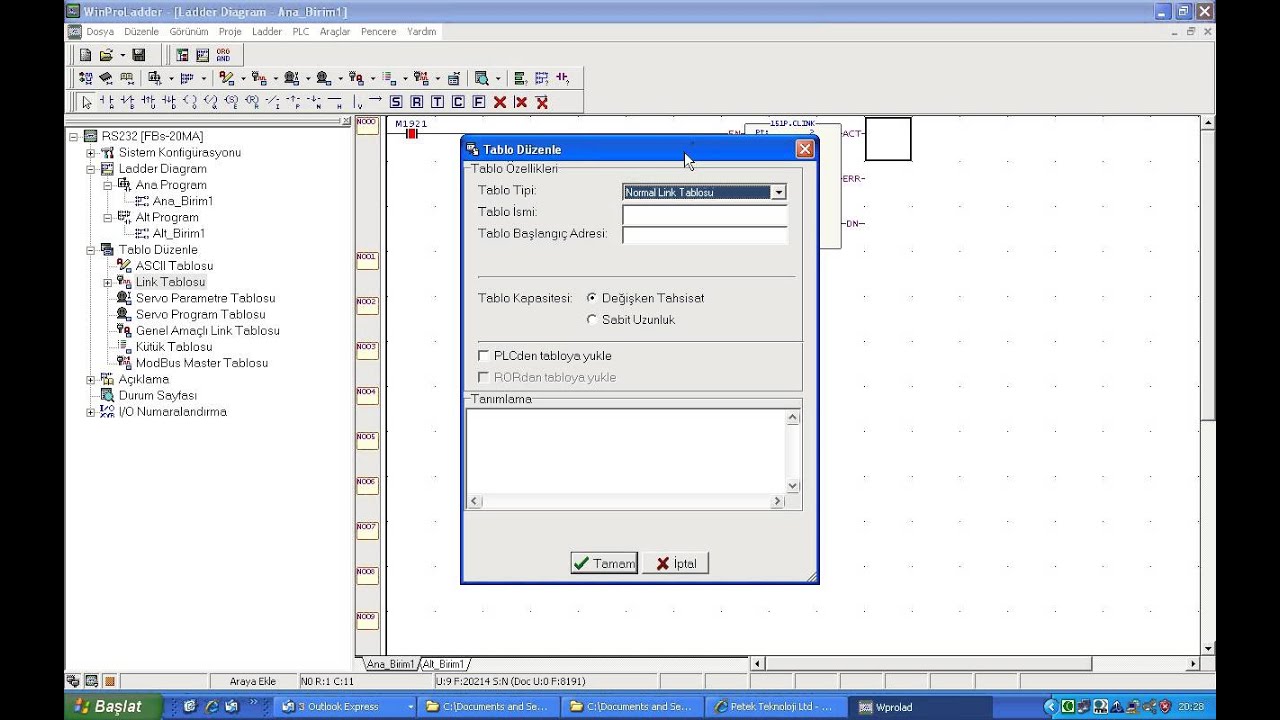Image resolution: width=1280 pixels, height=720 pixels.
Task: Click the boxed S function button
Action: click(x=396, y=102)
